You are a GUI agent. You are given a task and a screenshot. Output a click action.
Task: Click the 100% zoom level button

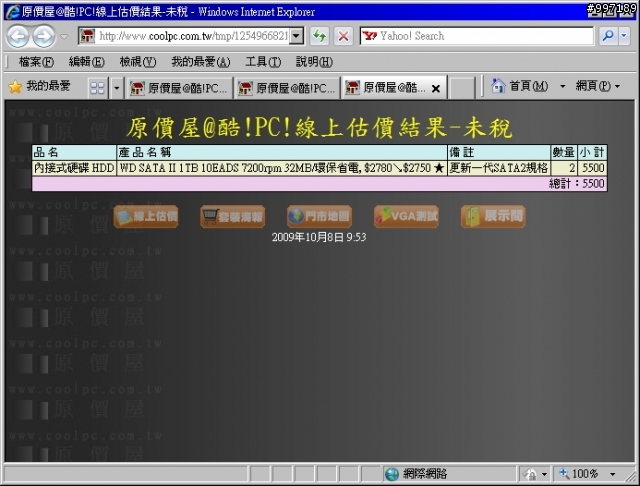click(579, 474)
